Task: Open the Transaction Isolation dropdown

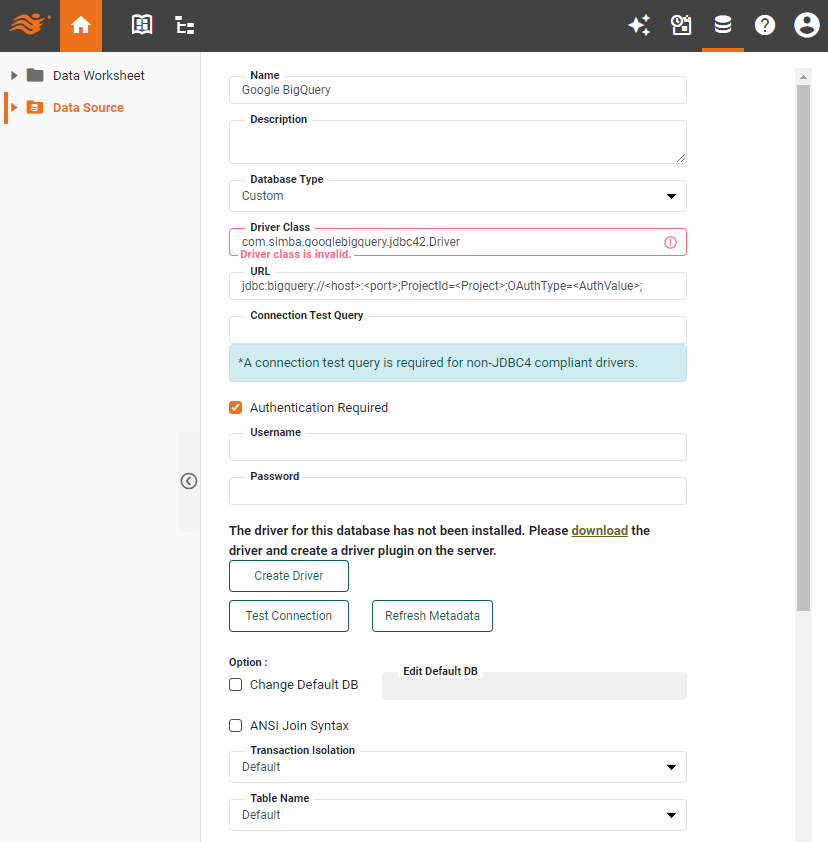Action: pyautogui.click(x=671, y=767)
